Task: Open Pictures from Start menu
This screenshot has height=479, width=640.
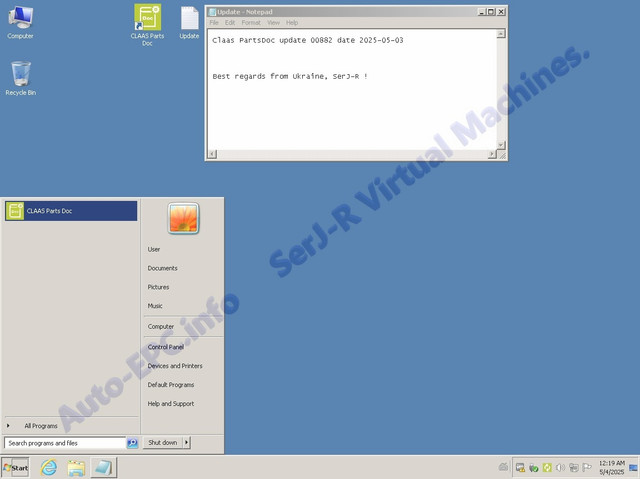Action: [158, 287]
